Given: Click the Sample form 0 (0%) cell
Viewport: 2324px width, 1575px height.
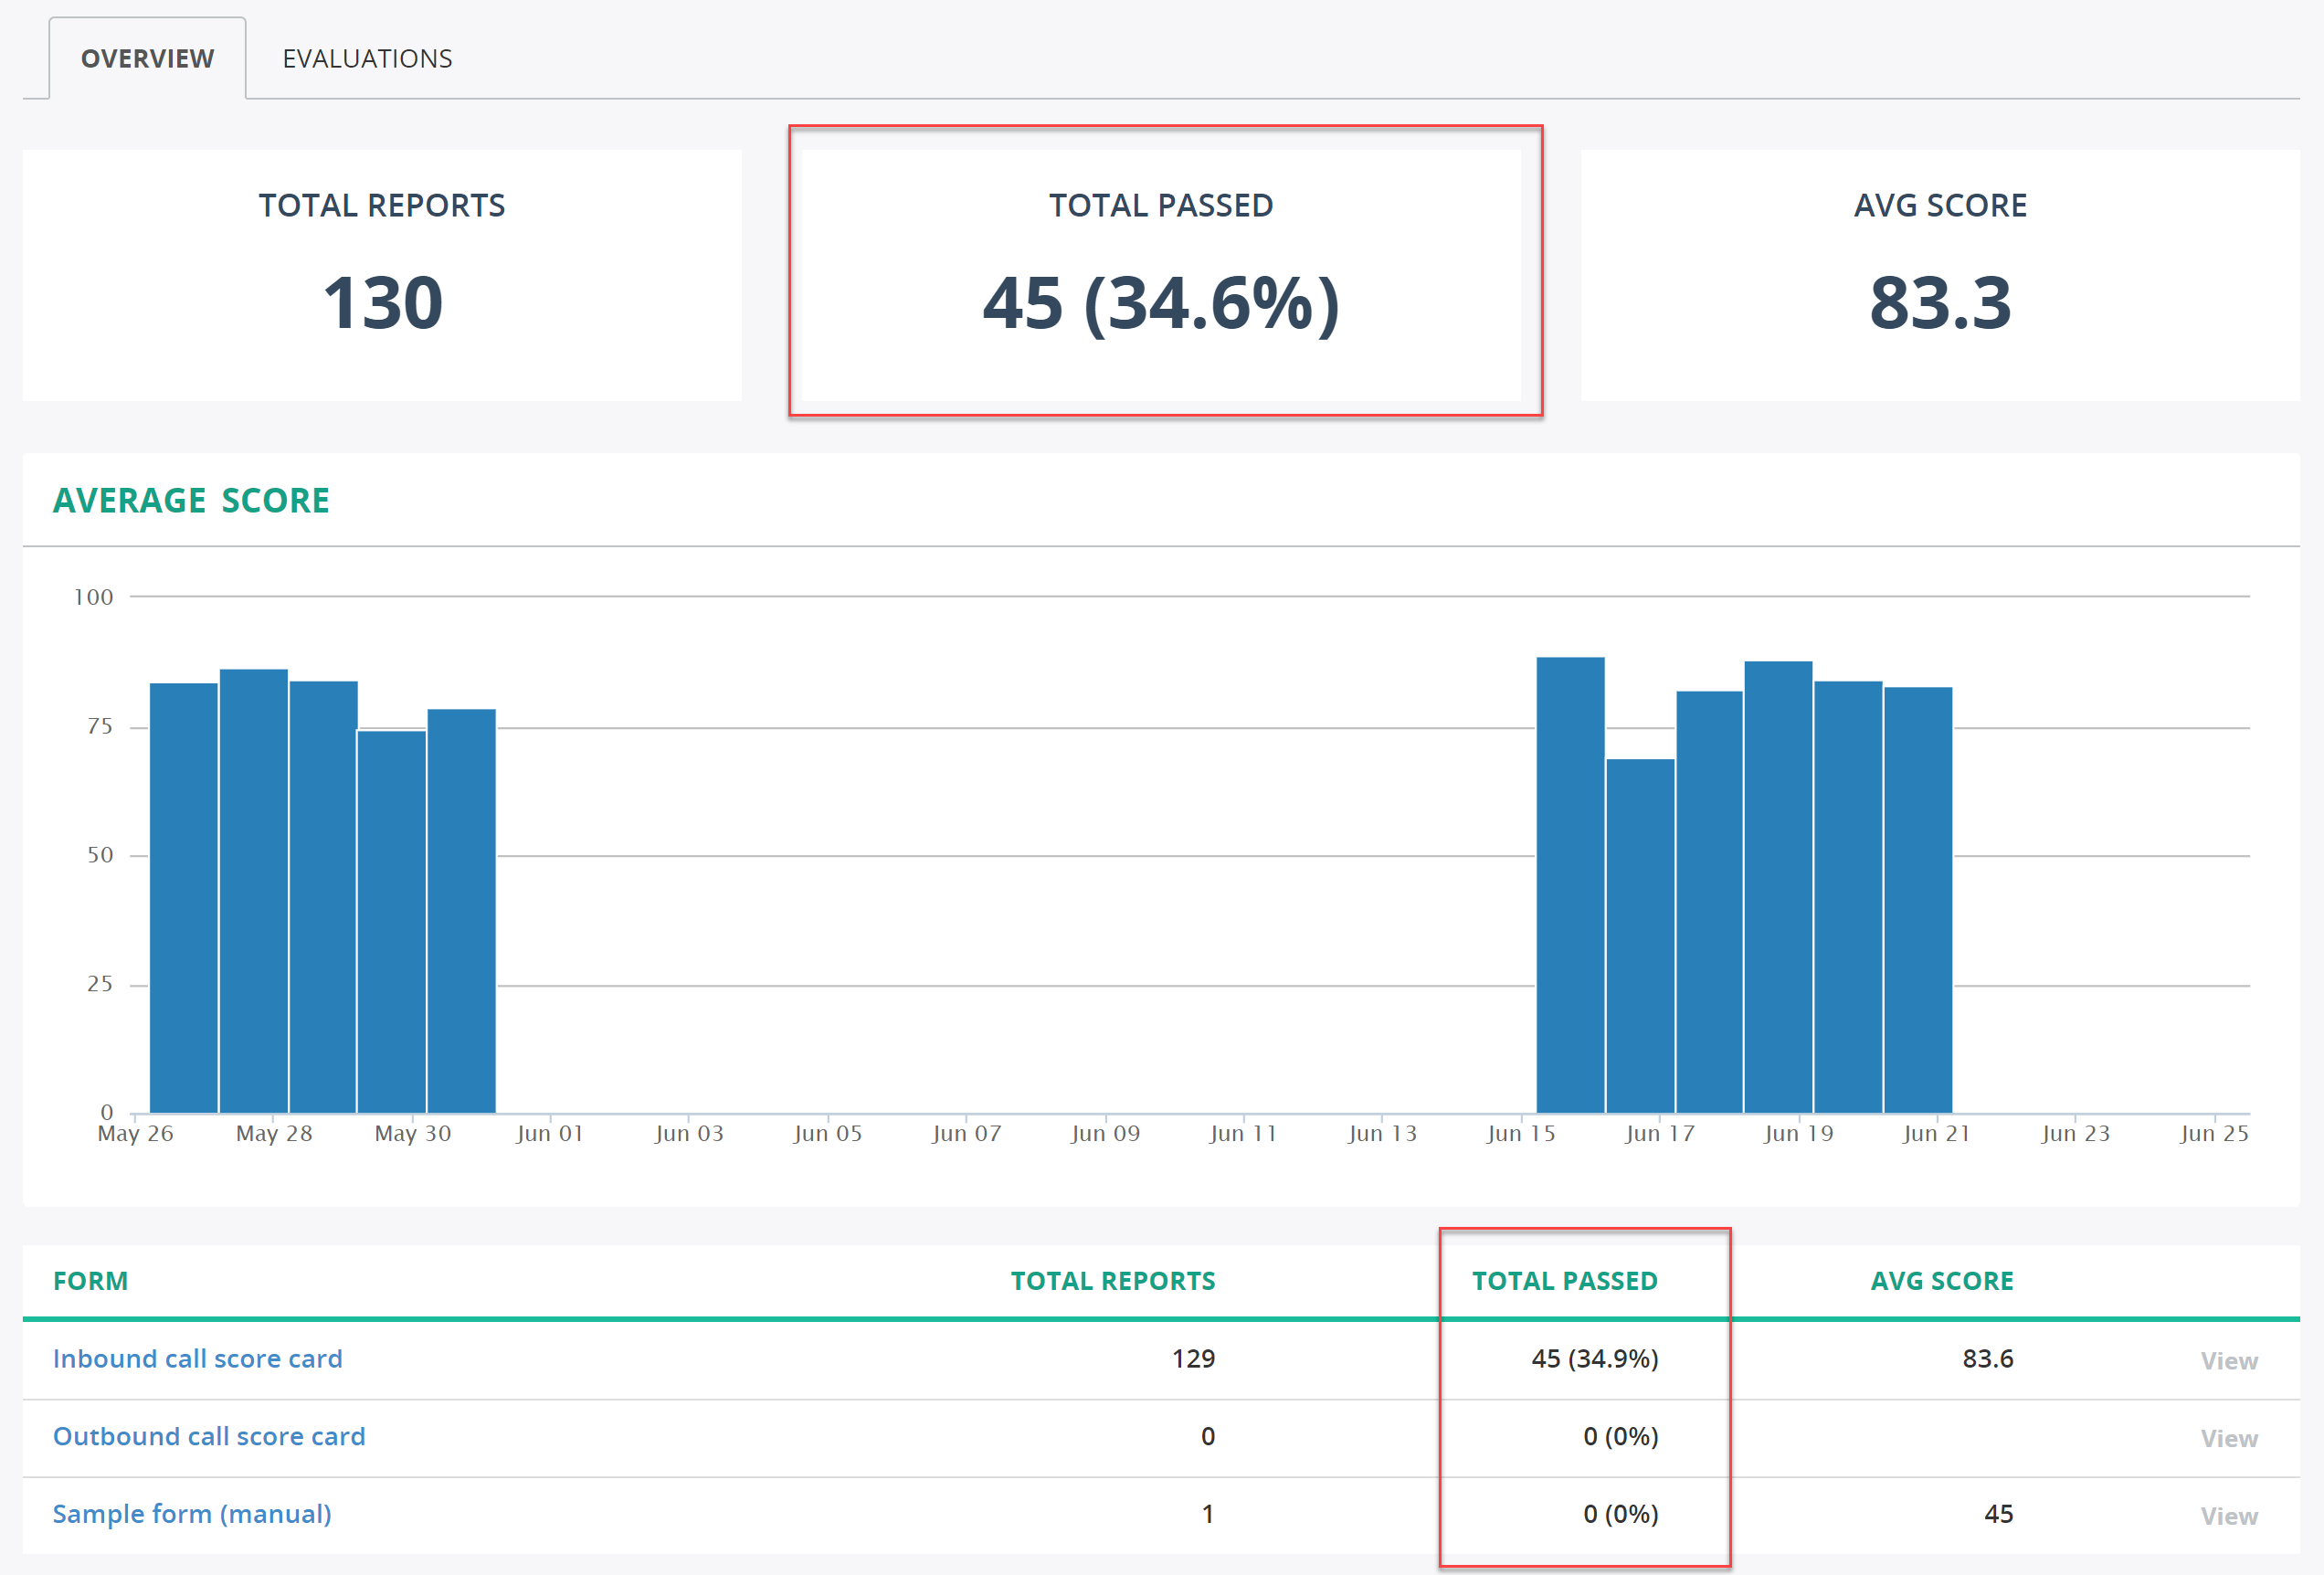Looking at the screenshot, I should [1620, 1514].
